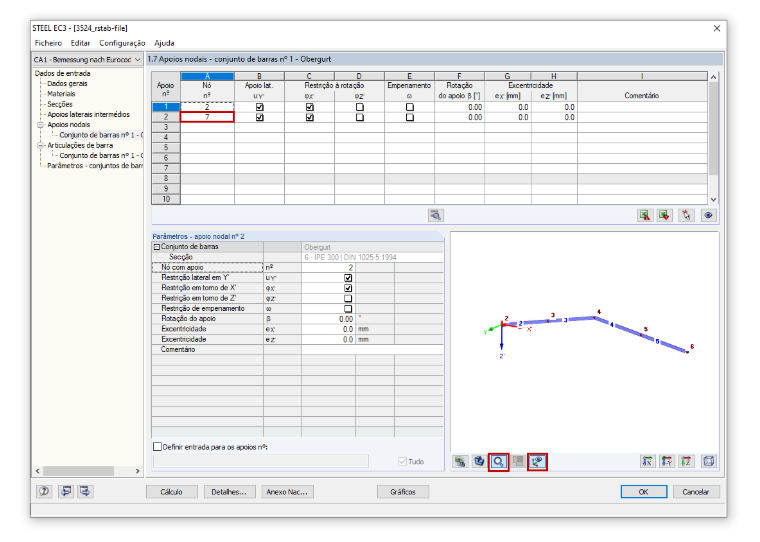Toggle Apoio lat. checkbox in row 1

tap(260, 107)
